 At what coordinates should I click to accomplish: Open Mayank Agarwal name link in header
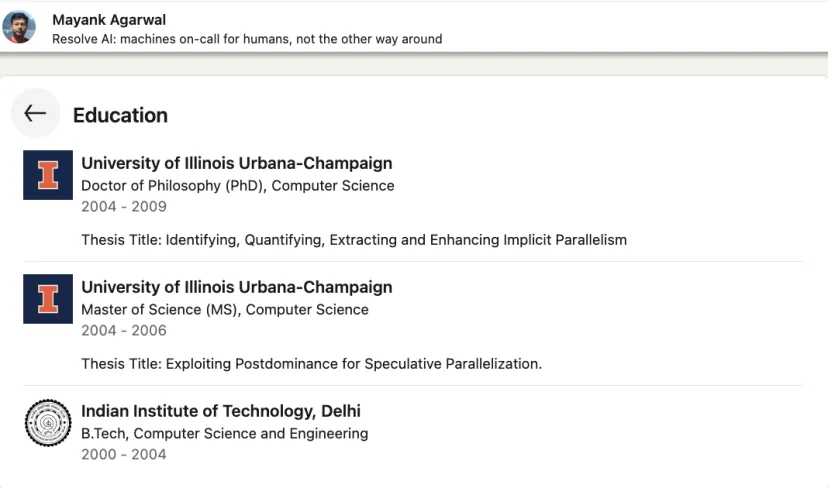109,20
